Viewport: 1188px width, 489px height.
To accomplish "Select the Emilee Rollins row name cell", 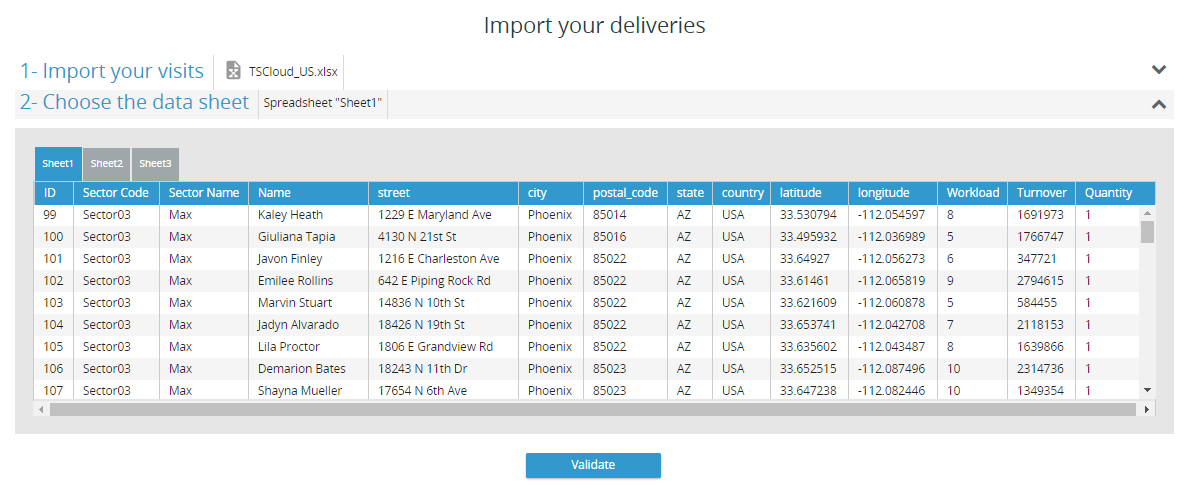I will 295,281.
